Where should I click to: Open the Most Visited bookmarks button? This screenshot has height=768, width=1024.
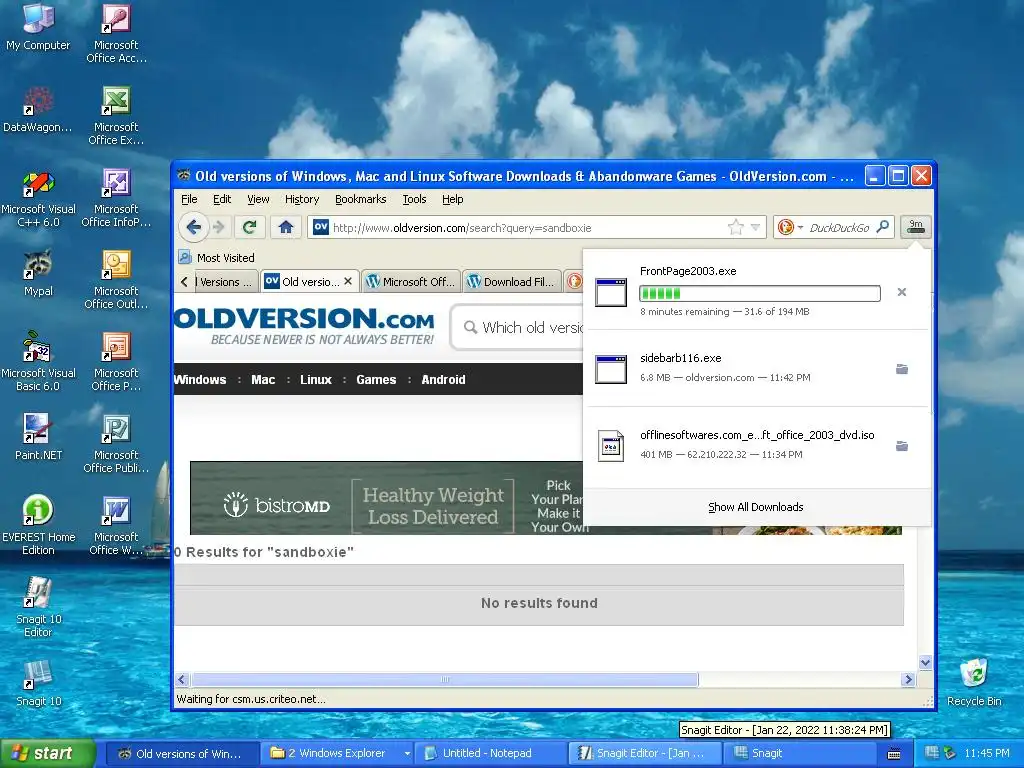(x=216, y=257)
